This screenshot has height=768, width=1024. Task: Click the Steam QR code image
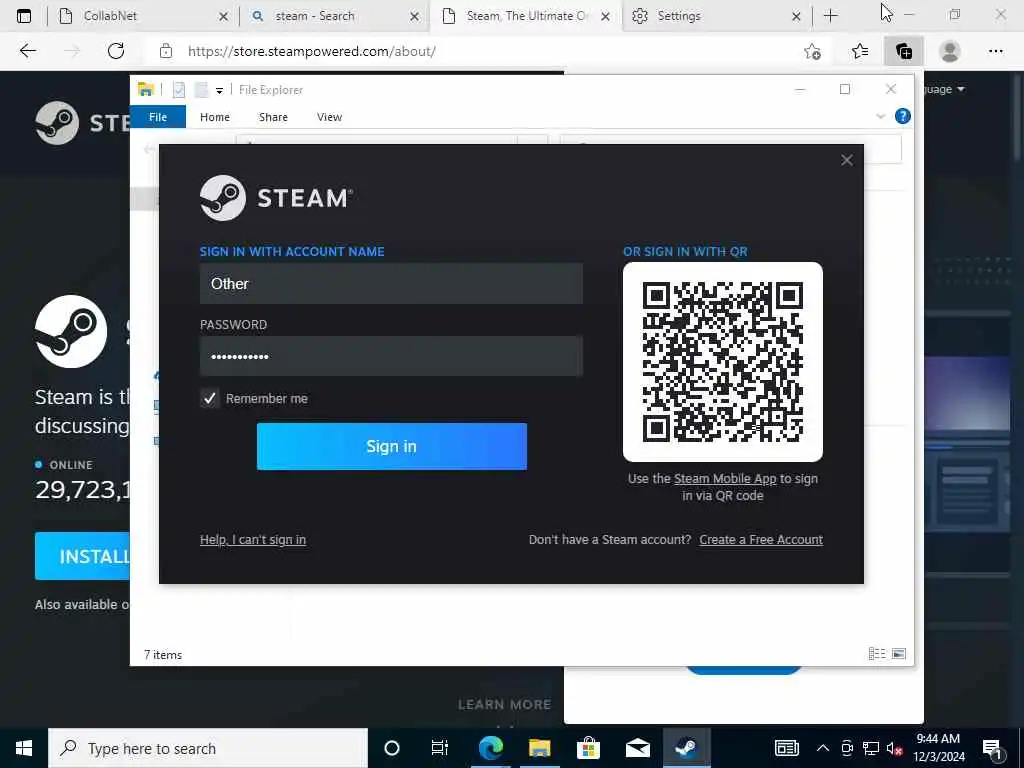[722, 362]
